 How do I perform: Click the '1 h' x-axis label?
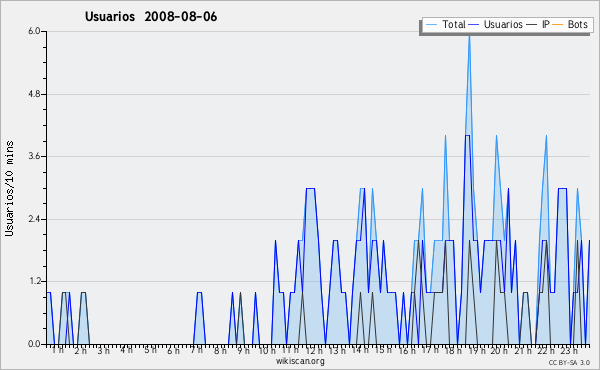pyautogui.click(x=57, y=350)
